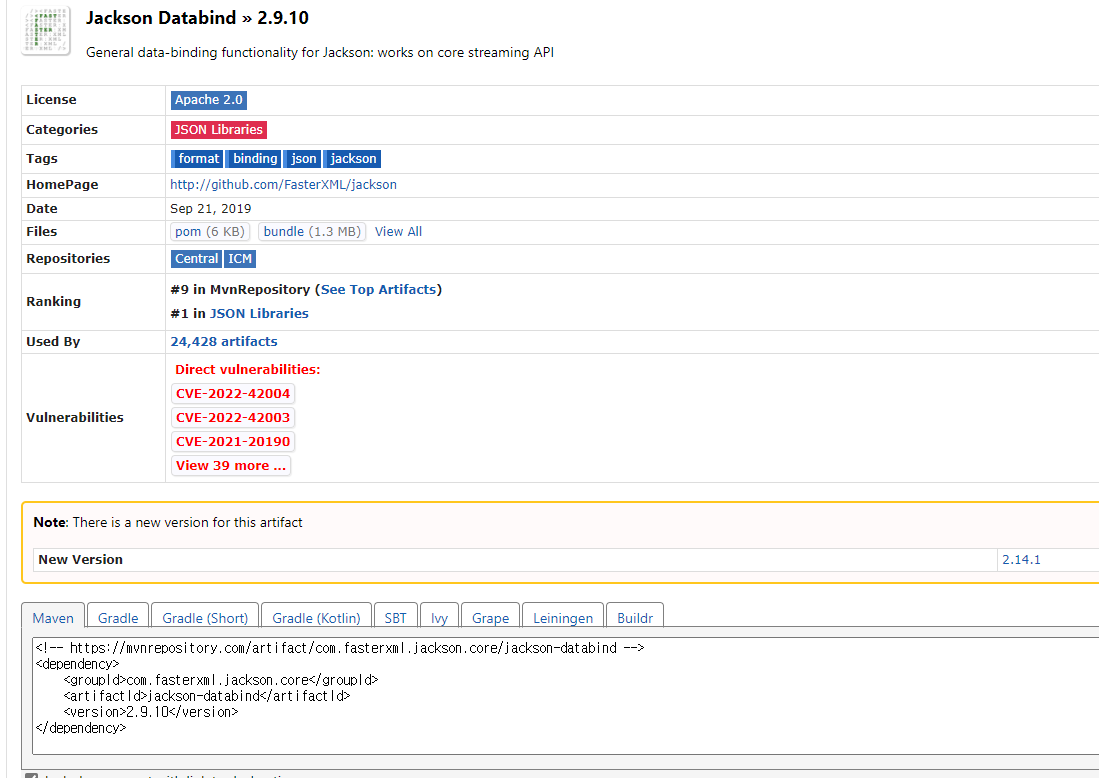The width and height of the screenshot is (1099, 778).
Task: Select the jackson tag
Action: click(353, 159)
